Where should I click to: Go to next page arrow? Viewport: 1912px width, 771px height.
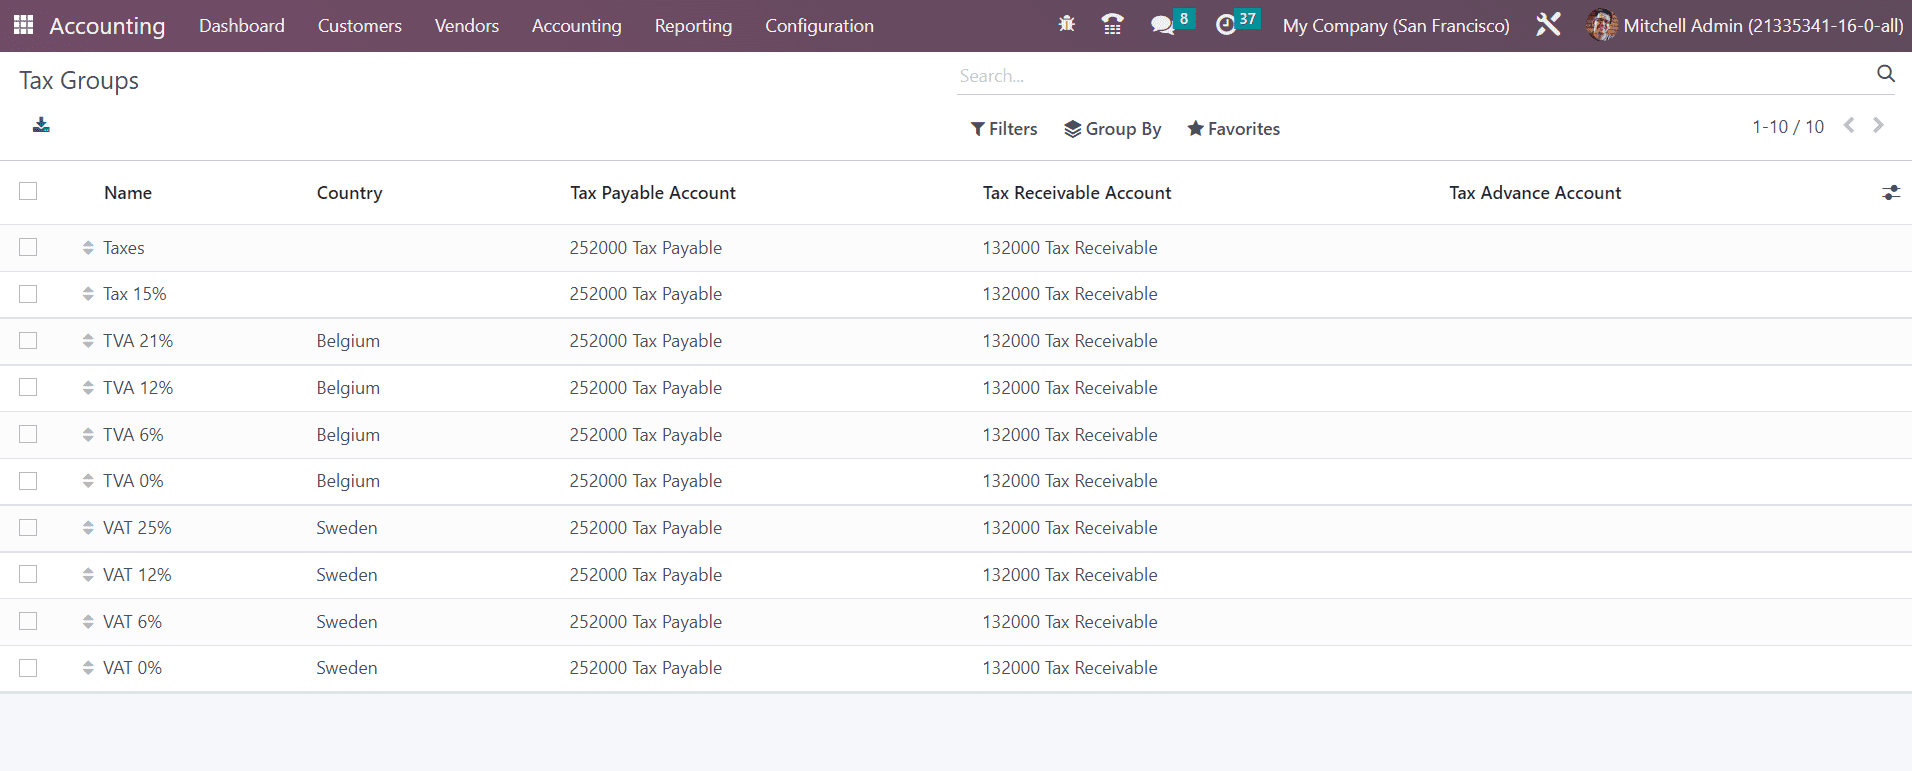pyautogui.click(x=1878, y=126)
